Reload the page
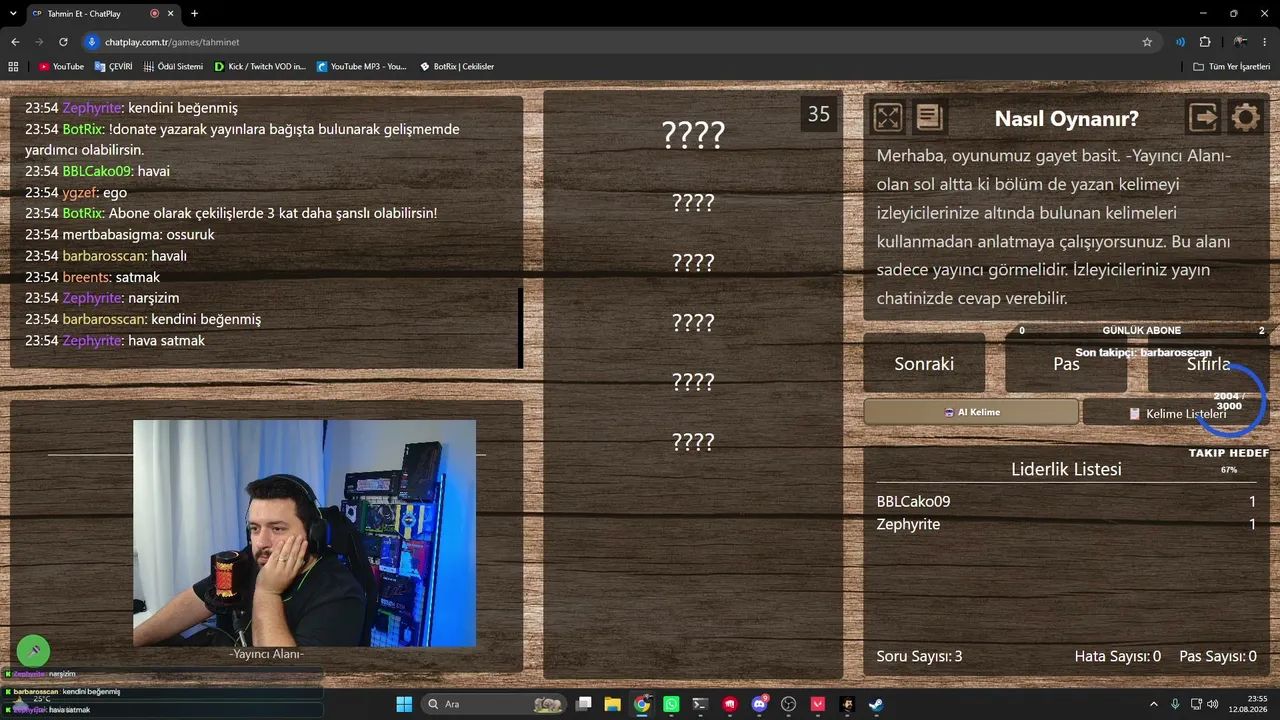 pyautogui.click(x=63, y=42)
